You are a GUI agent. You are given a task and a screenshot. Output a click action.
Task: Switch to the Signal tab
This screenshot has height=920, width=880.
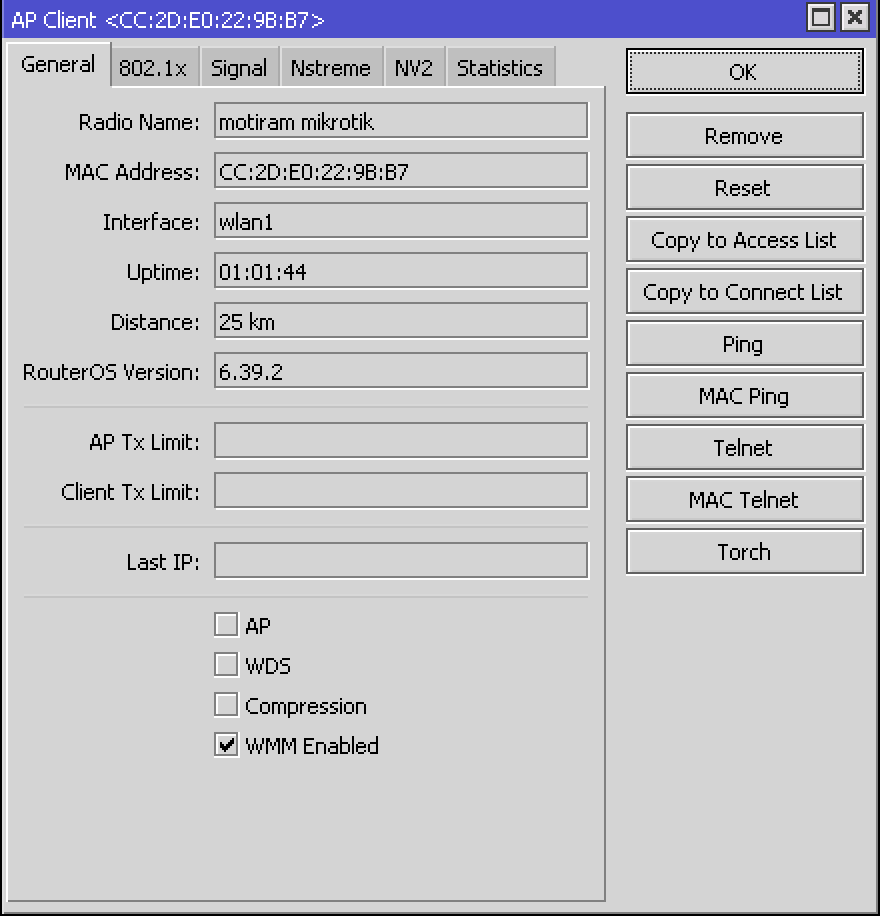pyautogui.click(x=239, y=66)
